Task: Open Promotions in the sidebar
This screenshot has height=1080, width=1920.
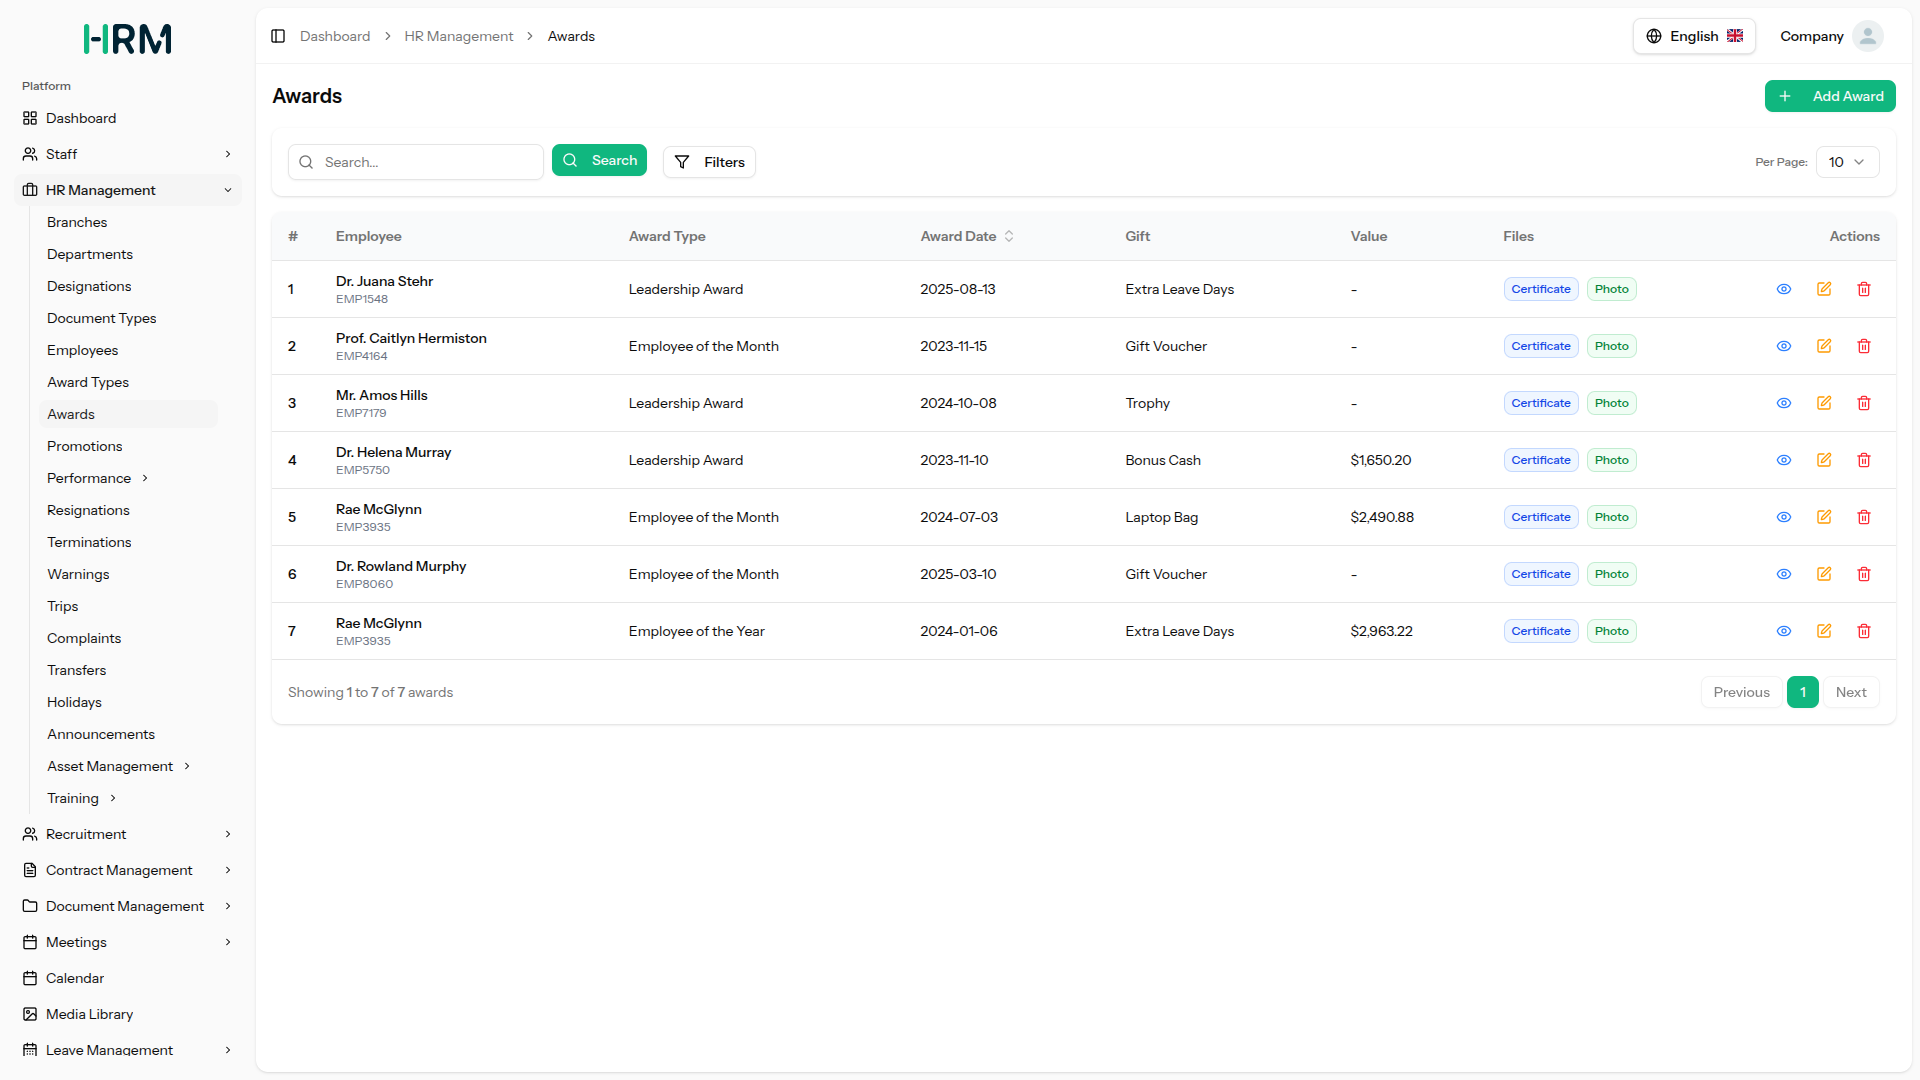Action: tap(85, 446)
